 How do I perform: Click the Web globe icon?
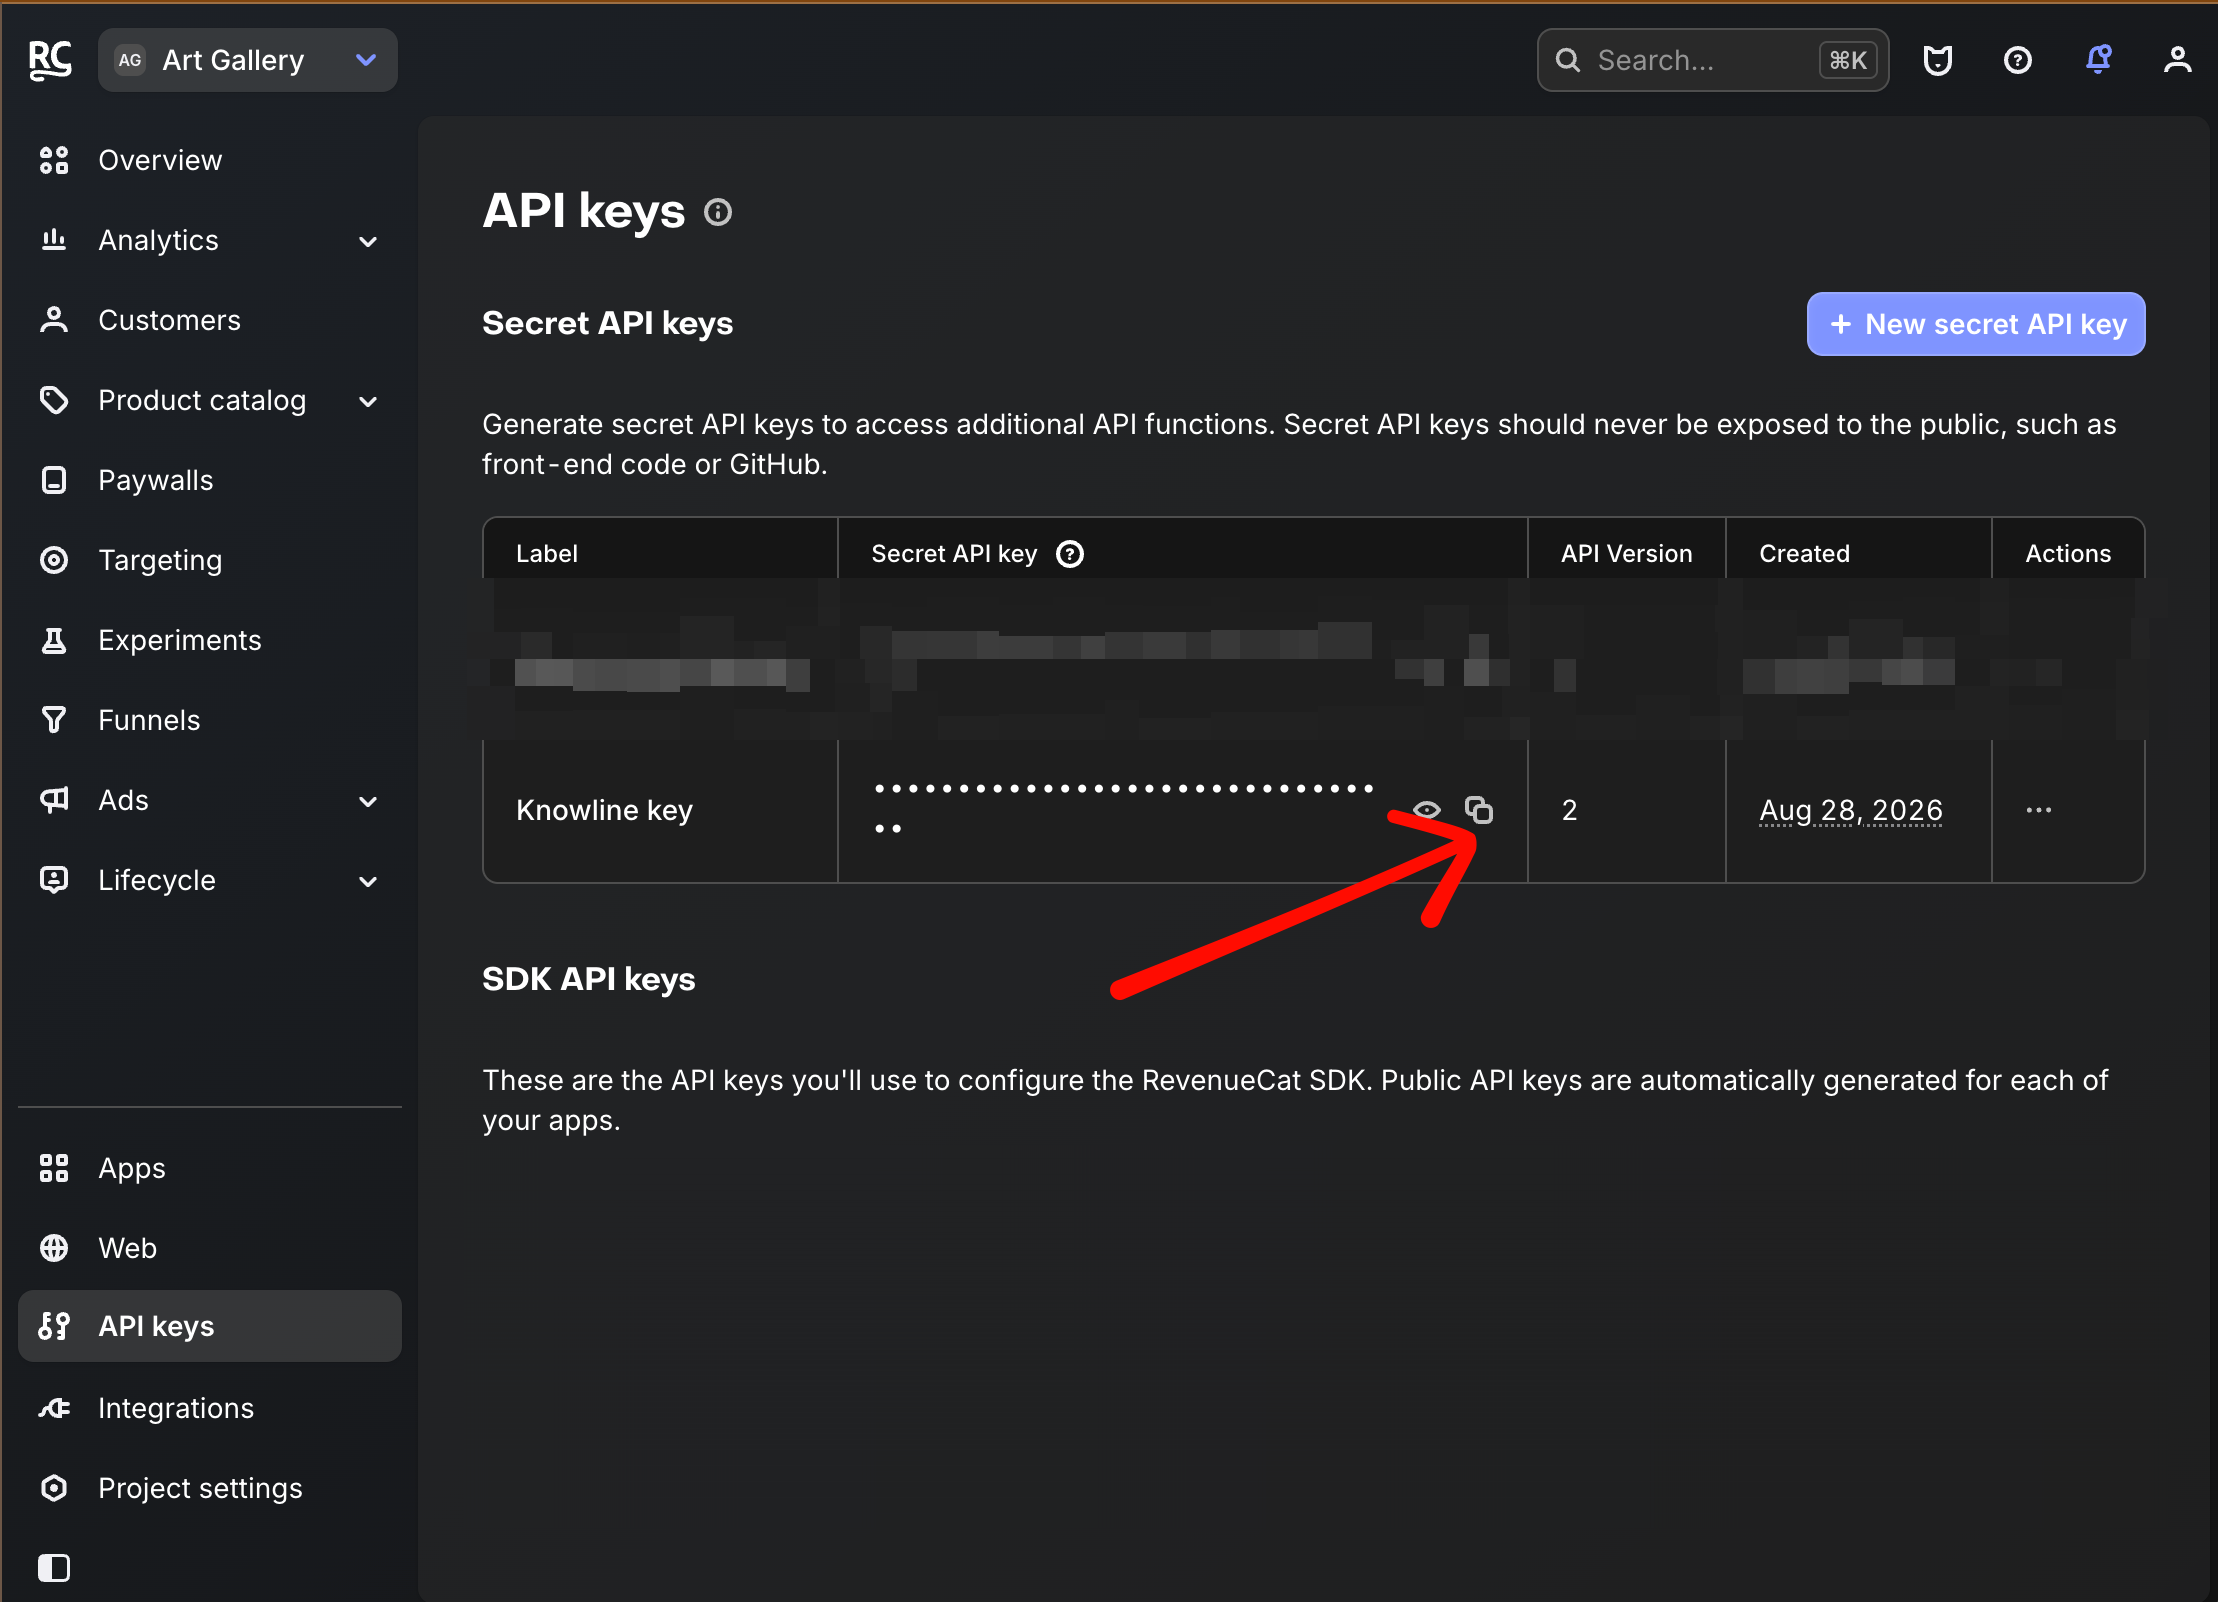(x=54, y=1248)
